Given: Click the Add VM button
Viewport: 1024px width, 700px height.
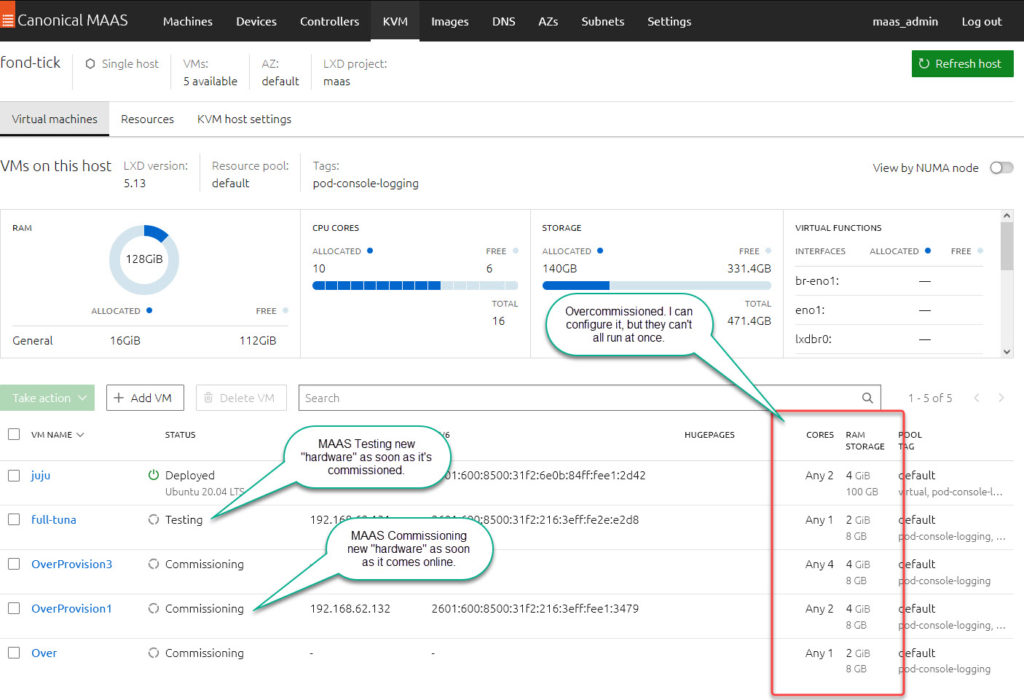Looking at the screenshot, I should [144, 398].
